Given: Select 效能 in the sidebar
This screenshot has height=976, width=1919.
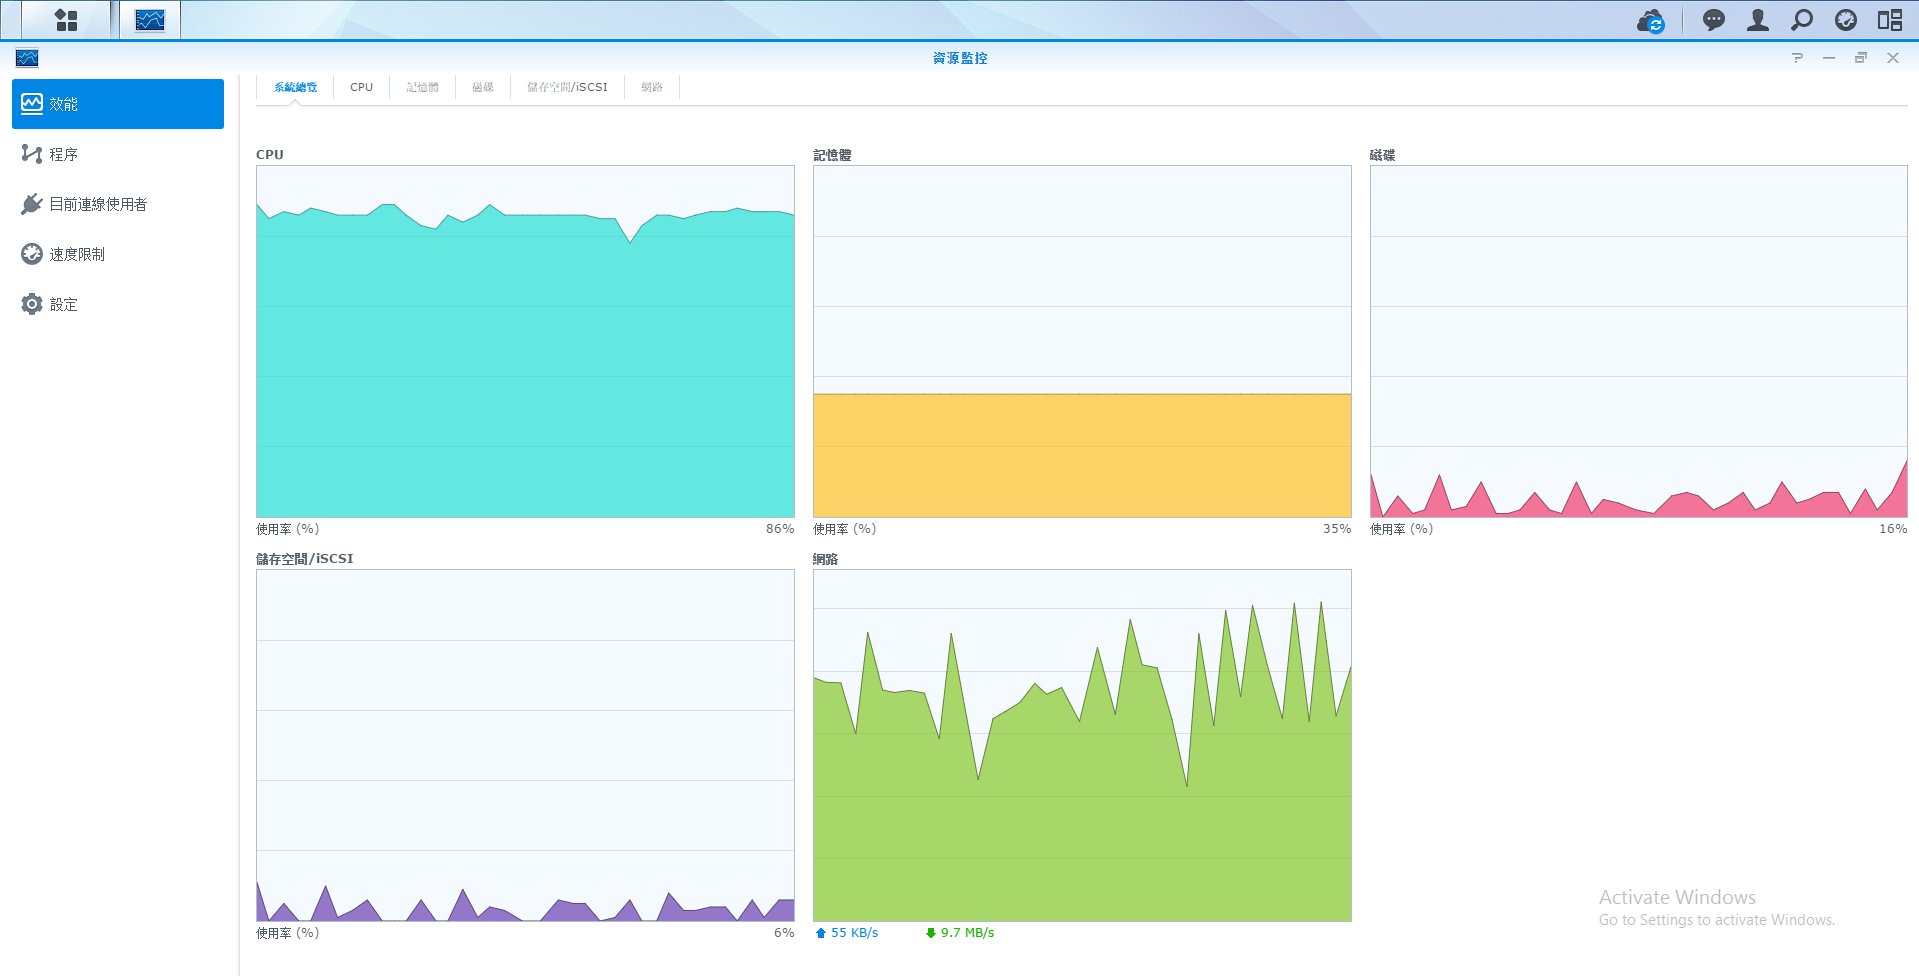Looking at the screenshot, I should click(118, 104).
